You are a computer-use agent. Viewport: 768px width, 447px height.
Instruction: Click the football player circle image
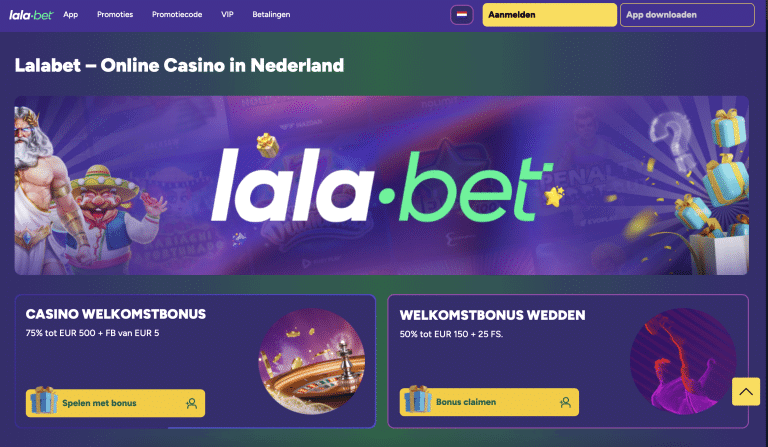683,361
